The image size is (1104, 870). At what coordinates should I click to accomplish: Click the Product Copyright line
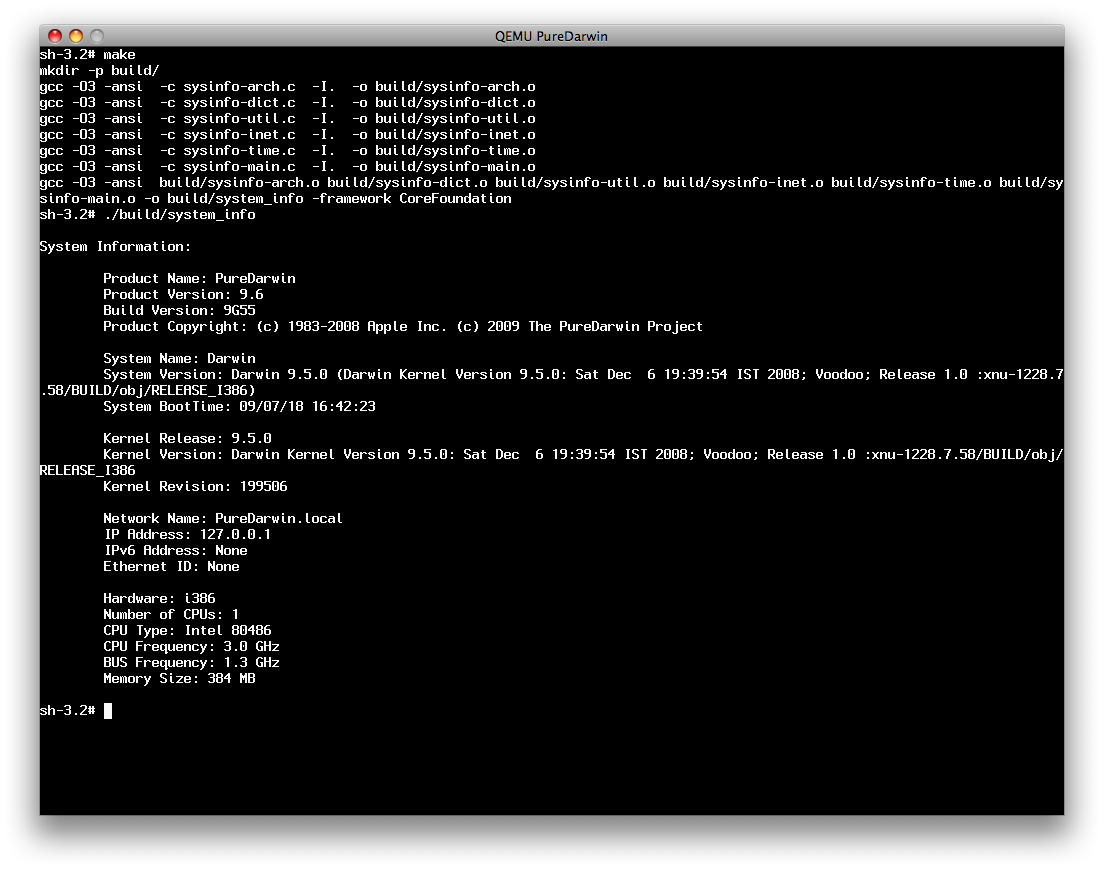click(403, 327)
